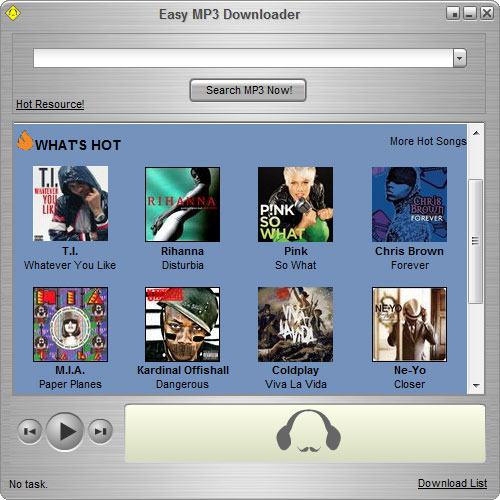500x500 pixels.
Task: Click the scroll up arrow of the hot list
Action: click(476, 133)
